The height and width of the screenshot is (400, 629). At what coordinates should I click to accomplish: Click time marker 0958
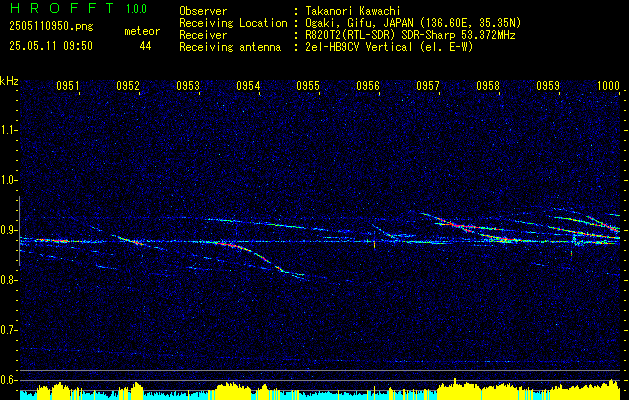coord(488,85)
